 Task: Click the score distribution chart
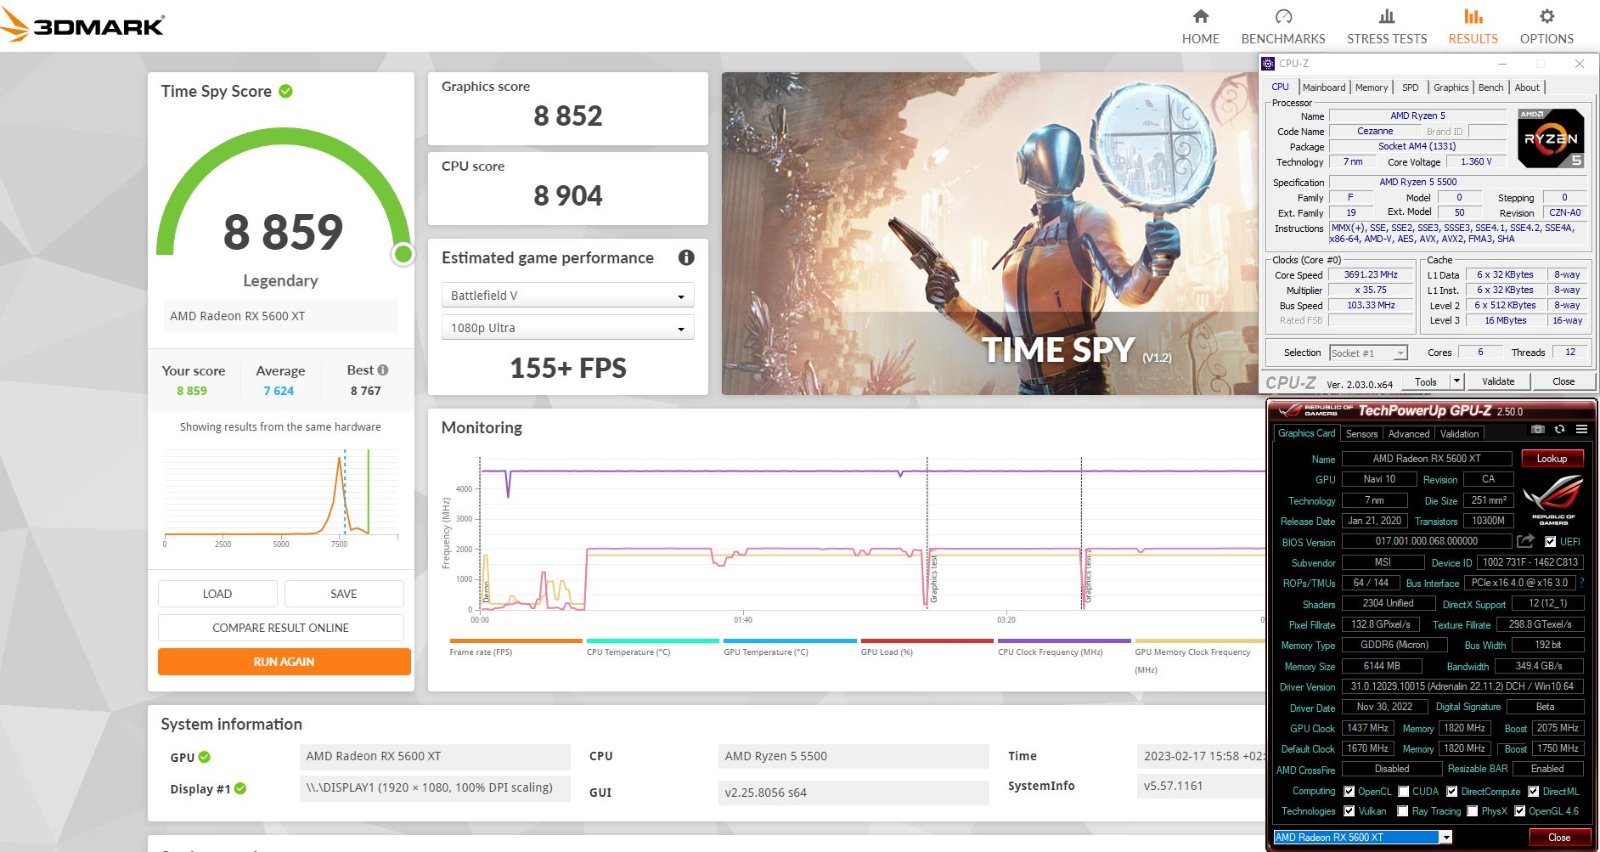pyautogui.click(x=281, y=496)
